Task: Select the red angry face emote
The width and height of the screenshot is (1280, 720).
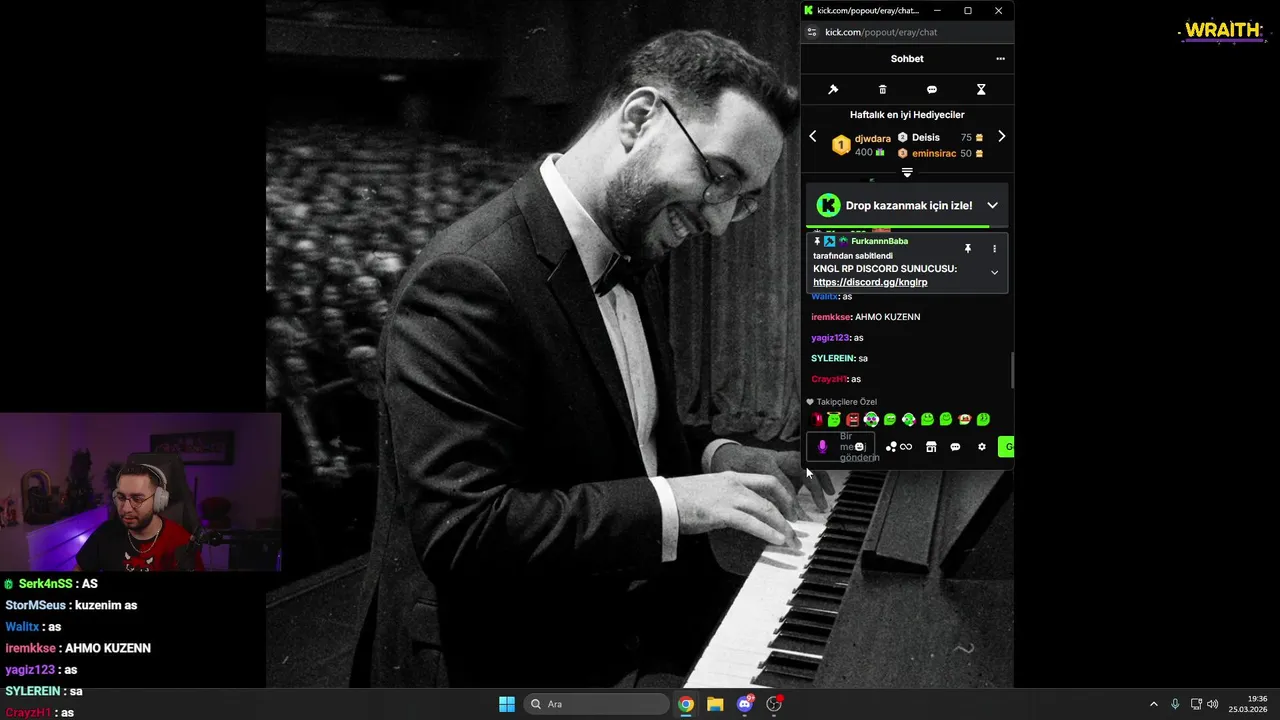Action: [852, 419]
